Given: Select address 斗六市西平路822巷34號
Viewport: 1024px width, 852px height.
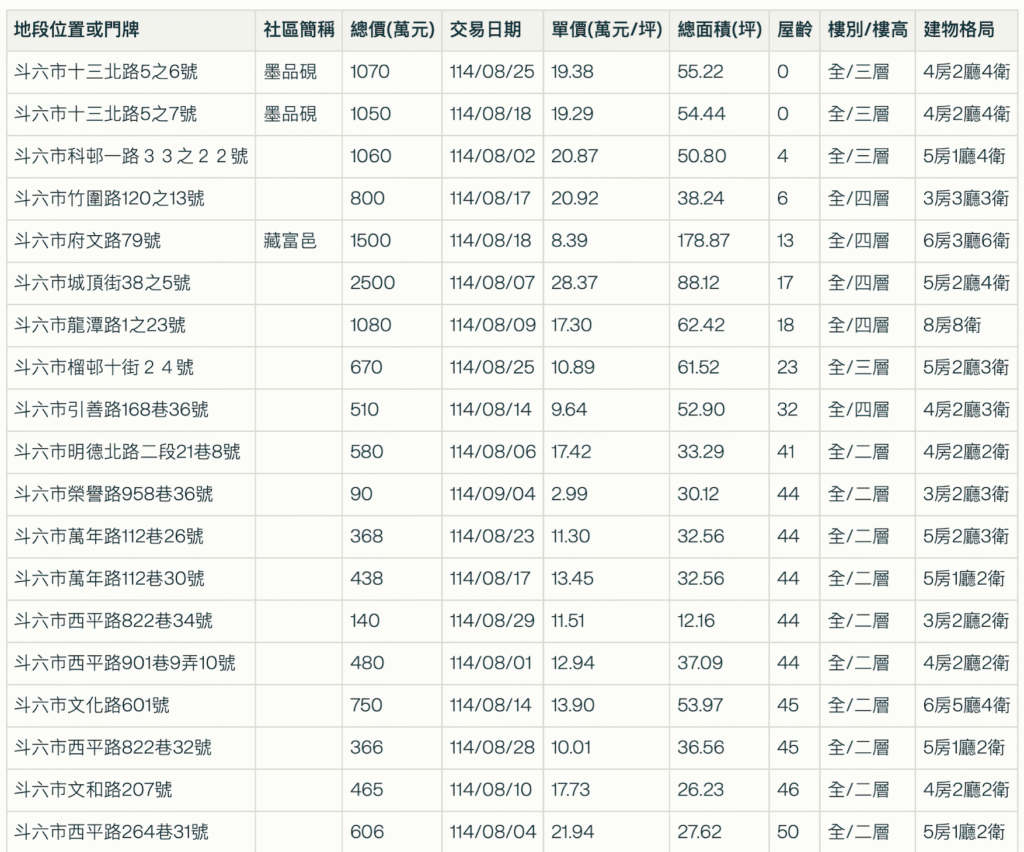Looking at the screenshot, I should tap(114, 621).
